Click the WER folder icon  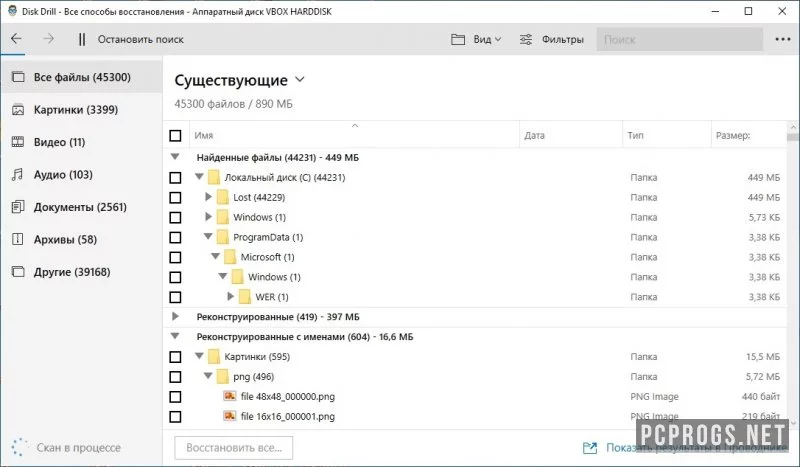click(245, 297)
